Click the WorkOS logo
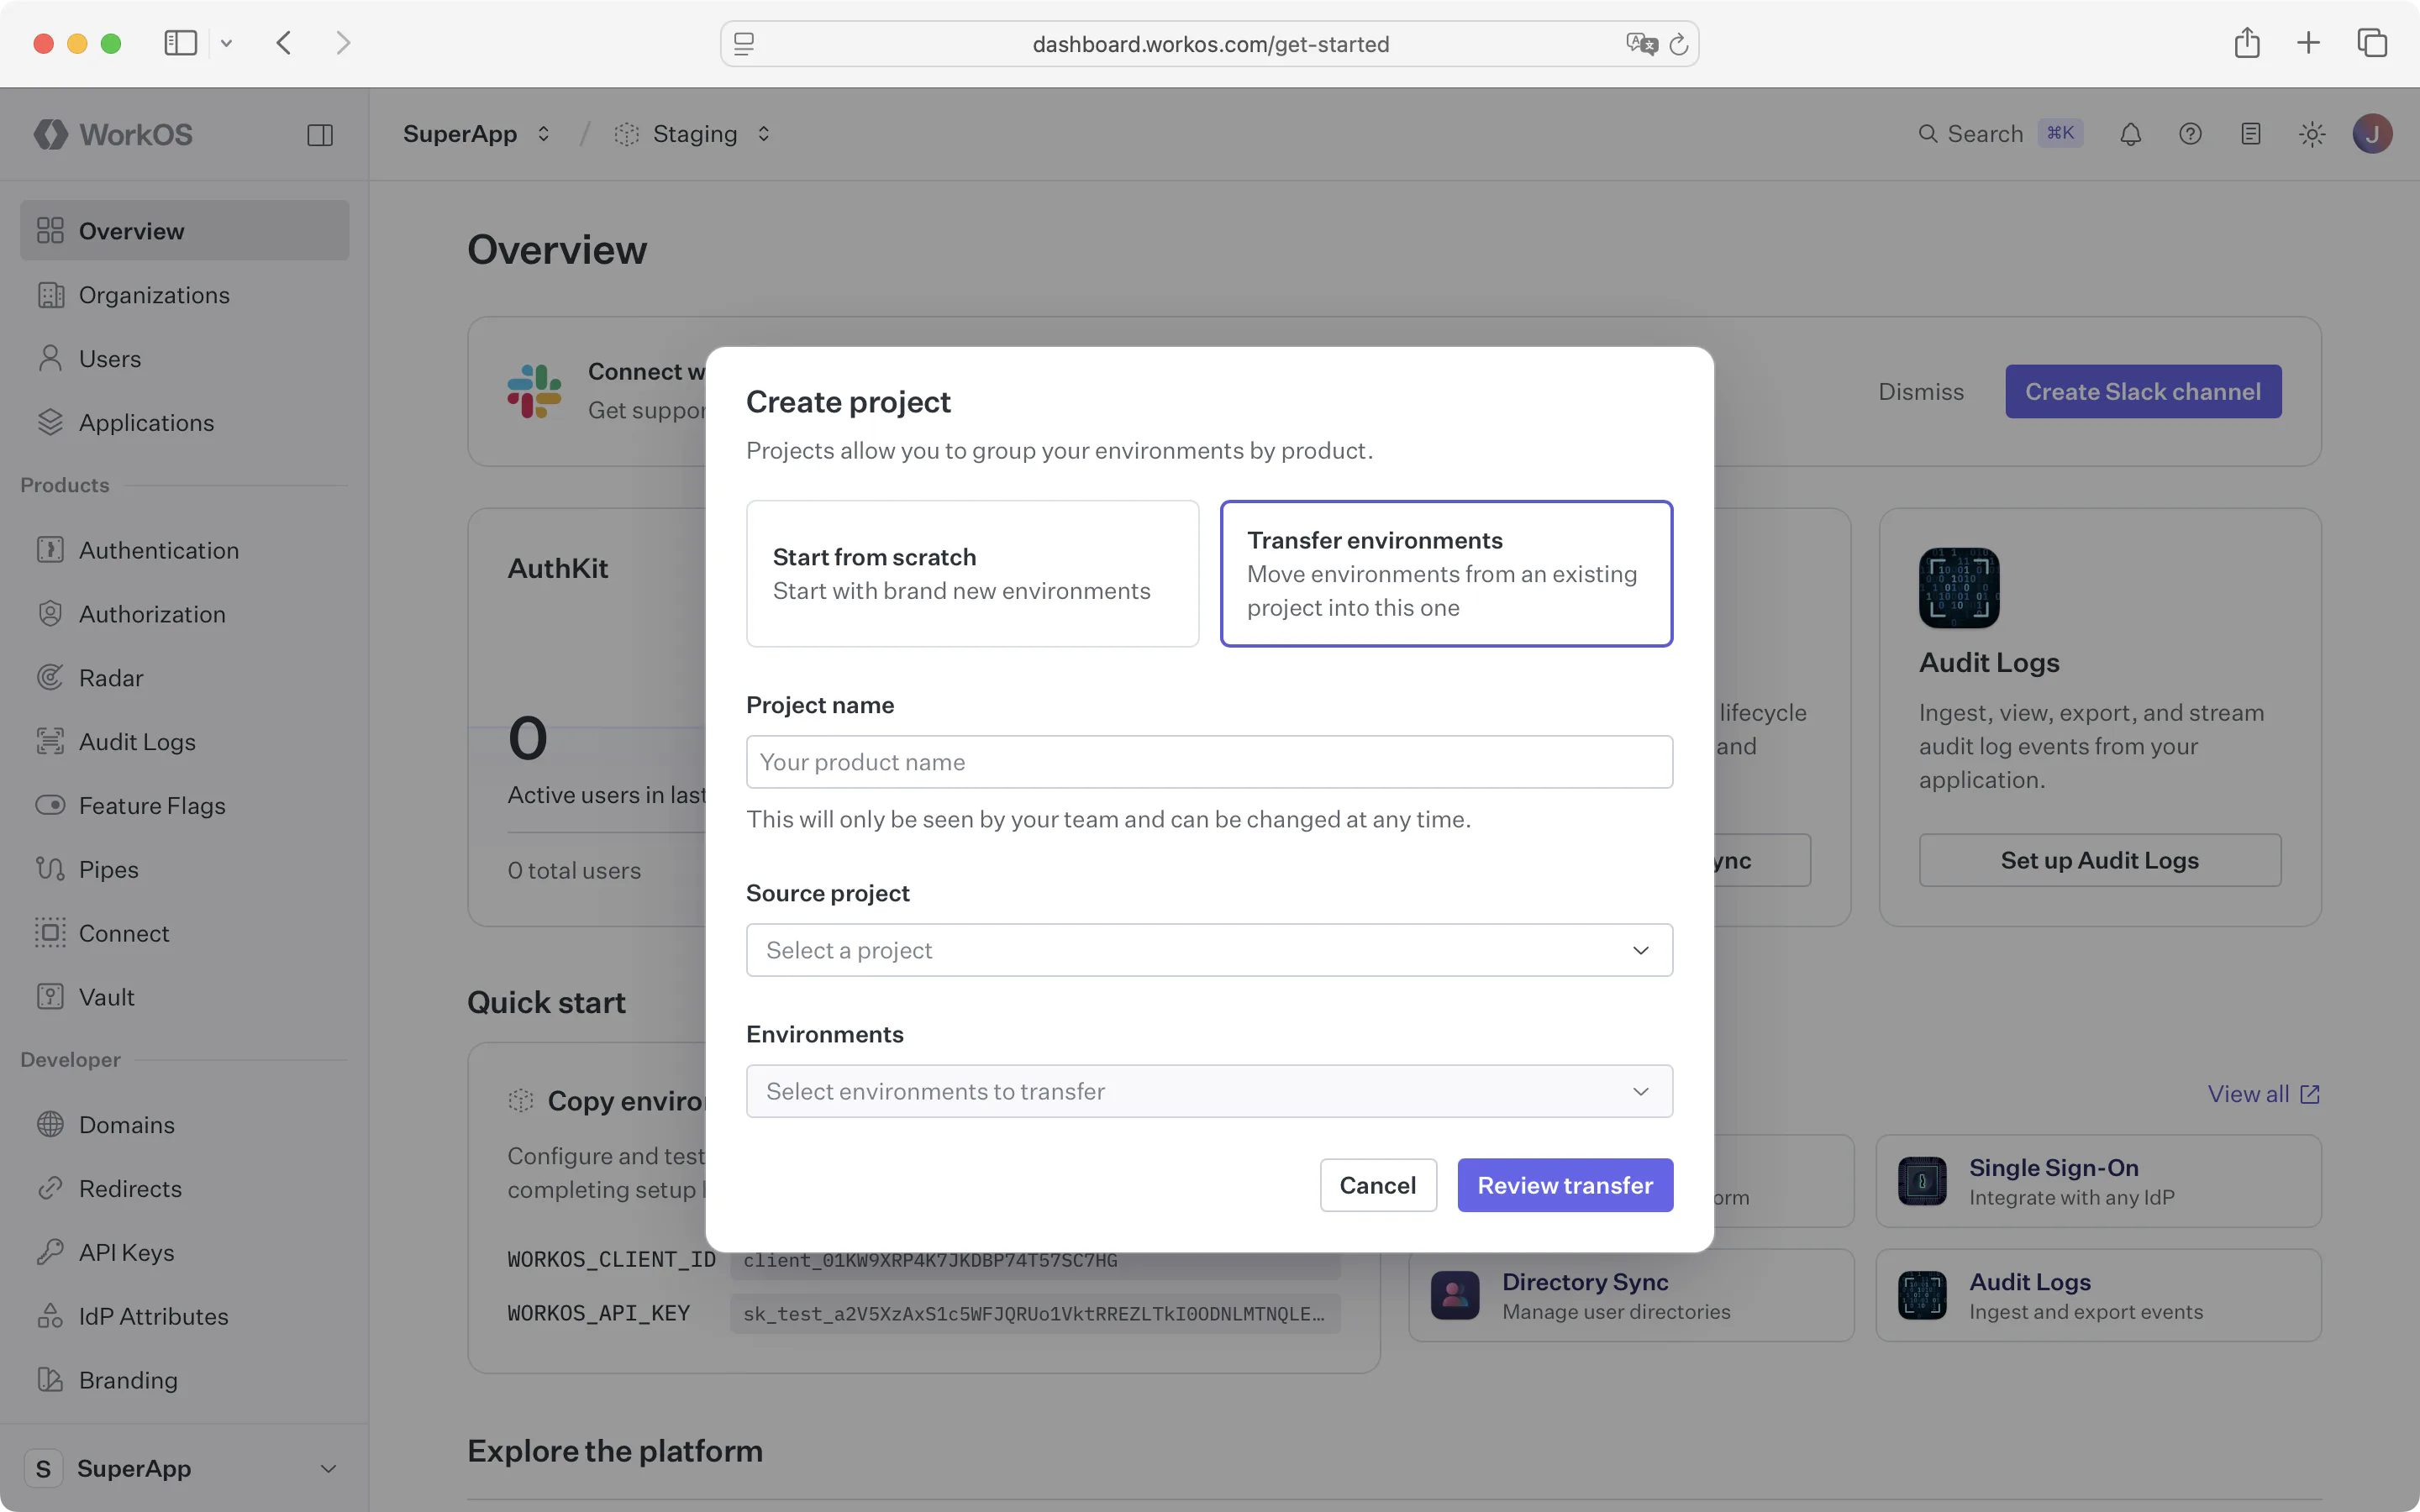 [113, 134]
